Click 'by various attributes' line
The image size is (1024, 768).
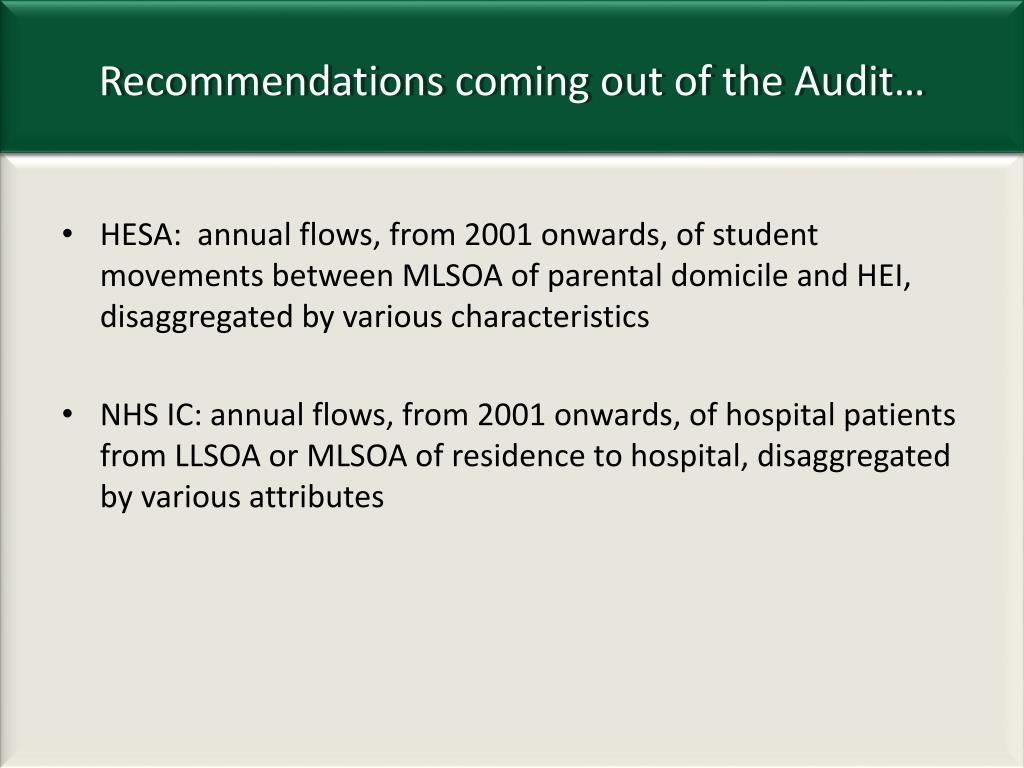point(242,498)
